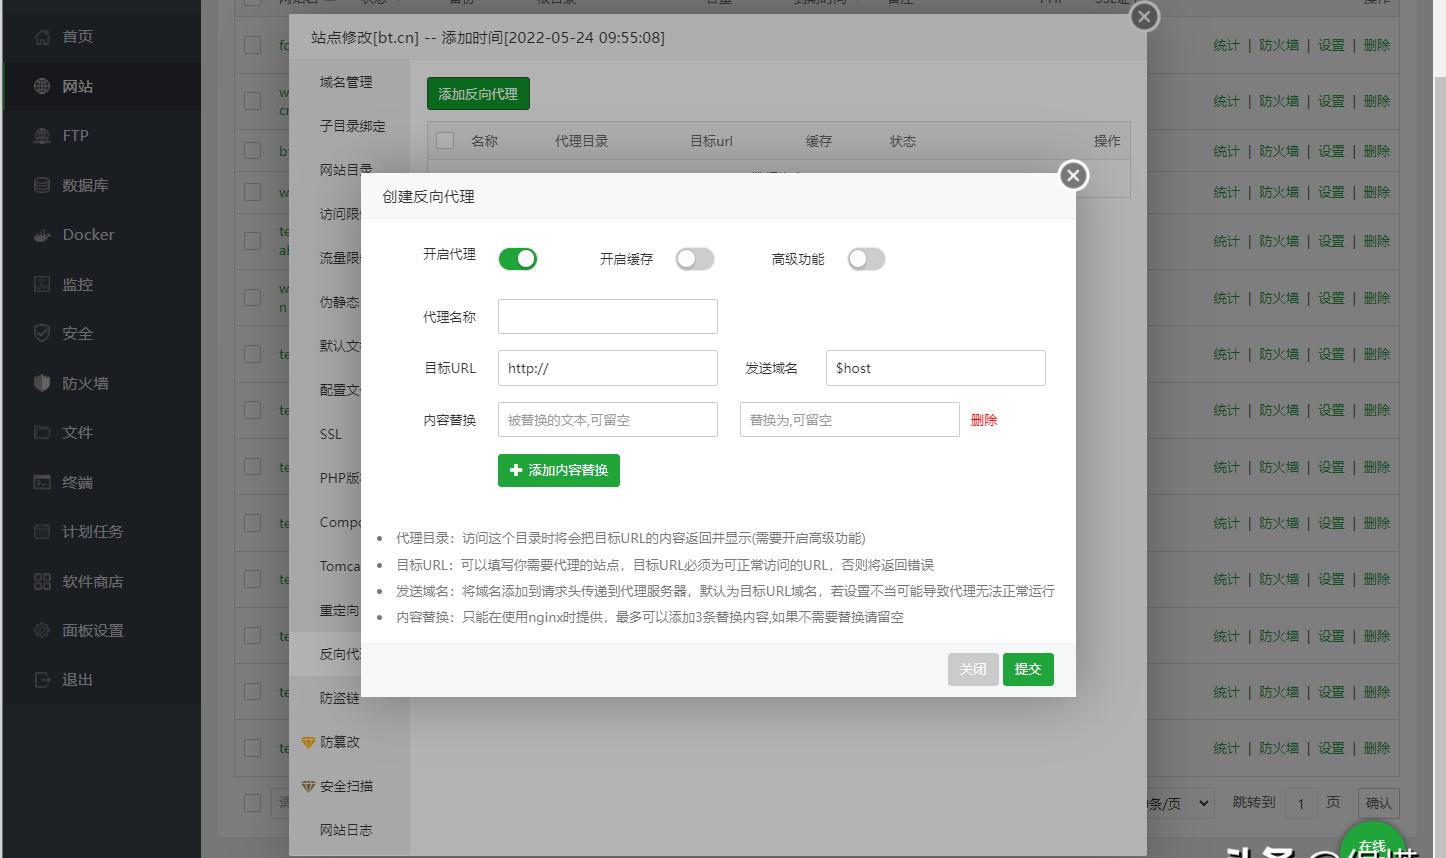1446x858 pixels.
Task: Click the FTP sidebar icon
Action: point(42,136)
